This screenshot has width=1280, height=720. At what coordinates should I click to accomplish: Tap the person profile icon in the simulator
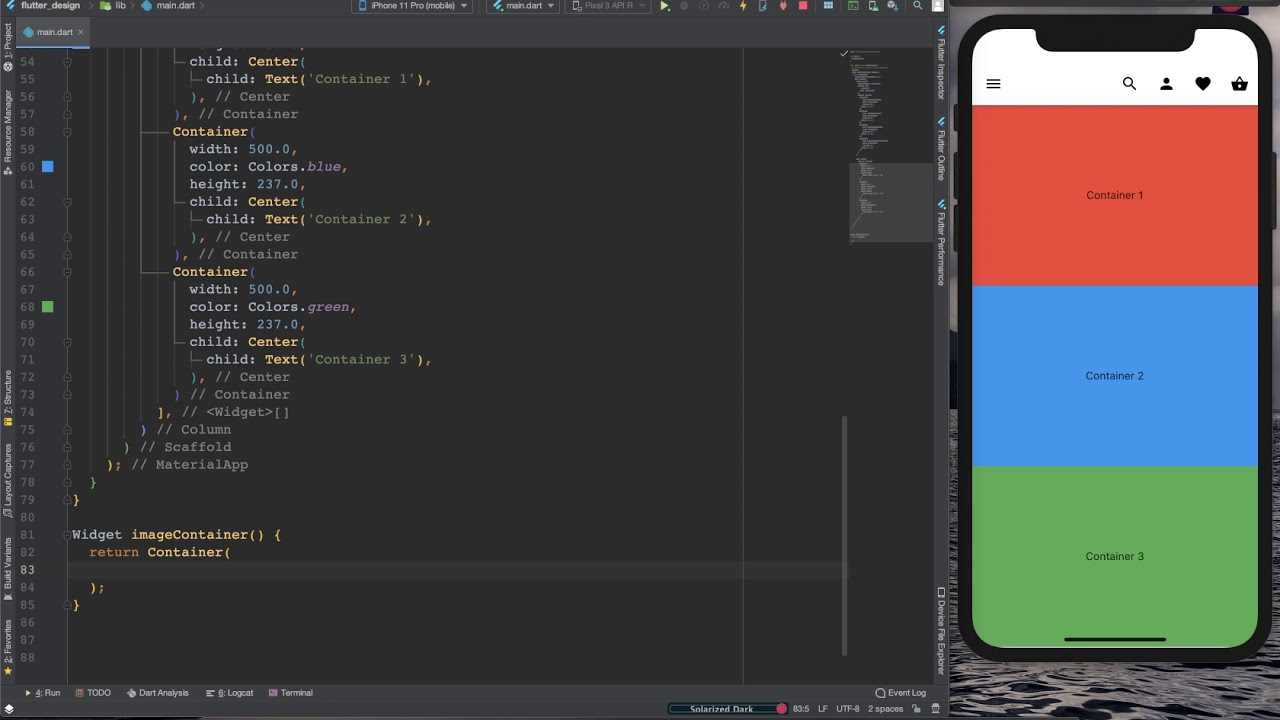click(x=1166, y=84)
